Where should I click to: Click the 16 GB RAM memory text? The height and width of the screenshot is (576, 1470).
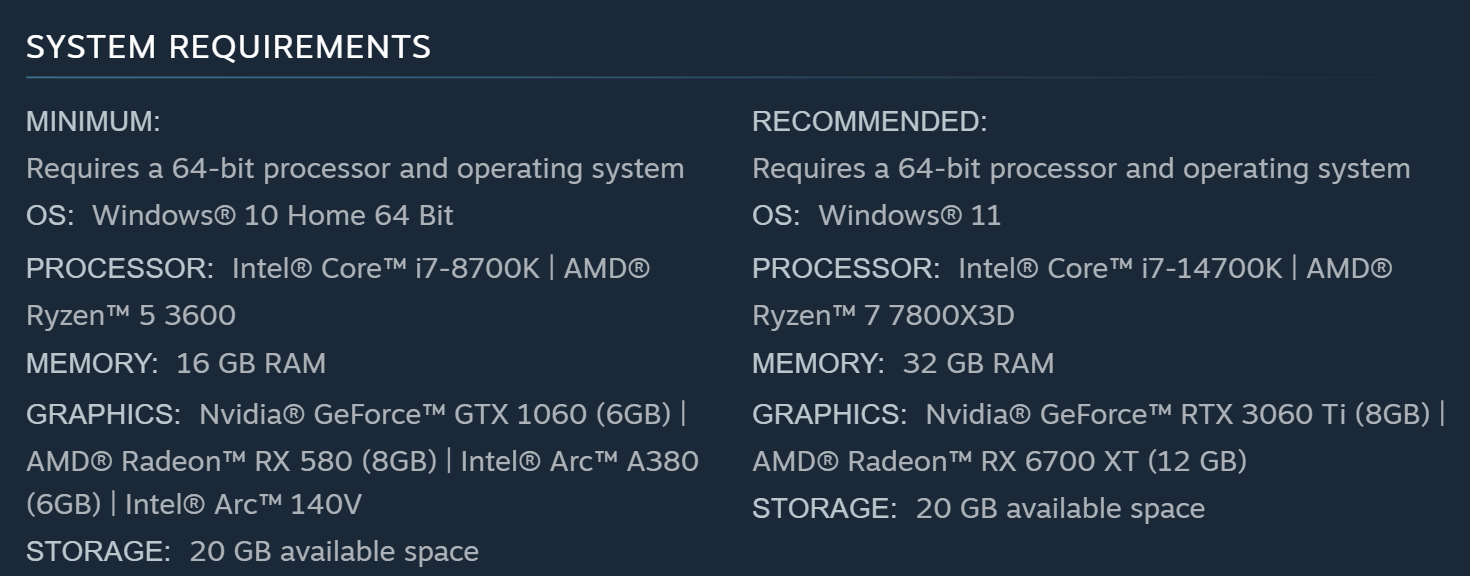pyautogui.click(x=250, y=363)
